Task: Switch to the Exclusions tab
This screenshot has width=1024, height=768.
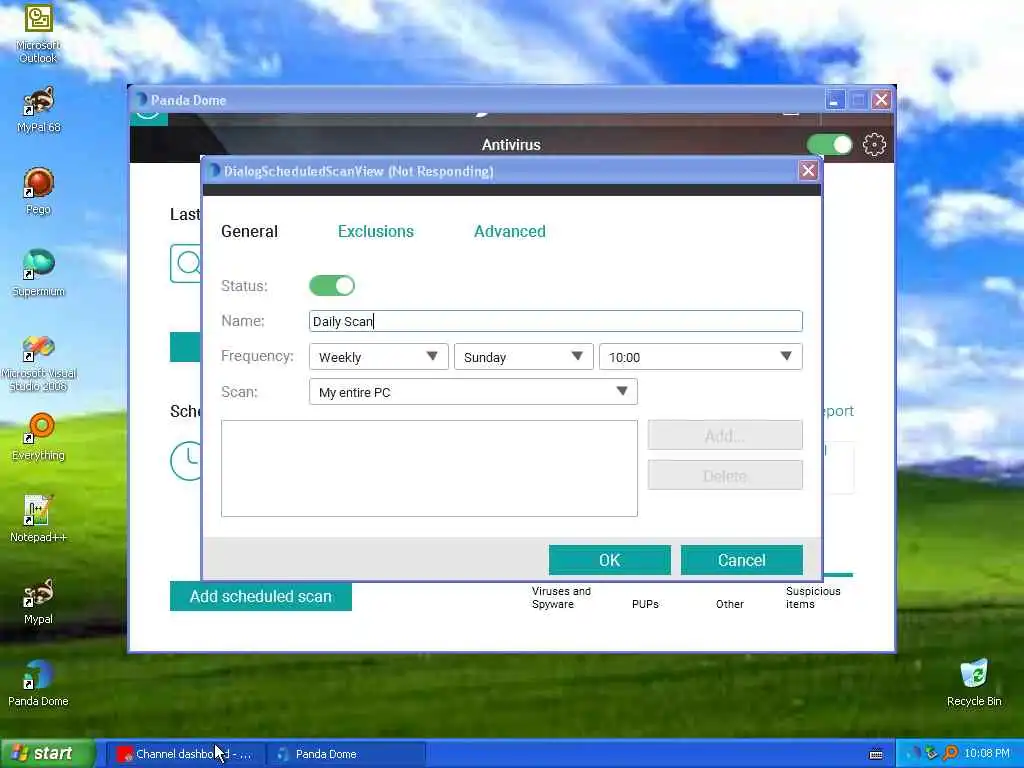Action: click(x=376, y=231)
